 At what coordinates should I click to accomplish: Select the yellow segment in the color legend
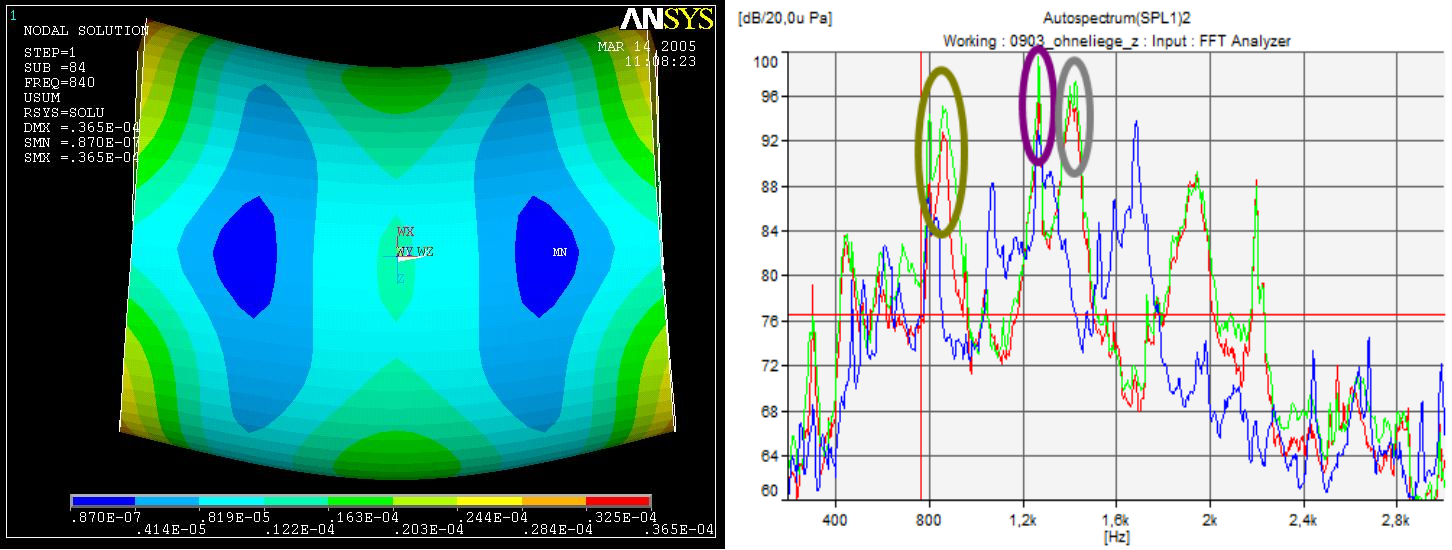pos(489,501)
